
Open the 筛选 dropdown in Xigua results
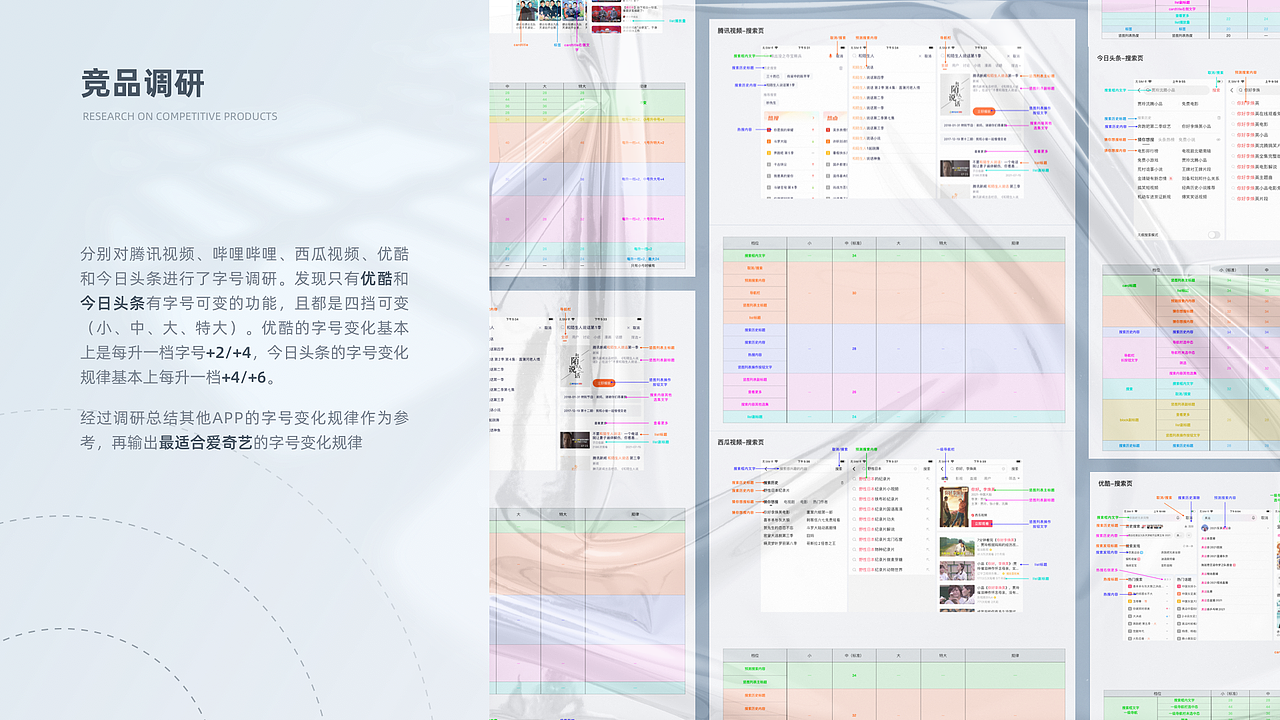(1014, 478)
